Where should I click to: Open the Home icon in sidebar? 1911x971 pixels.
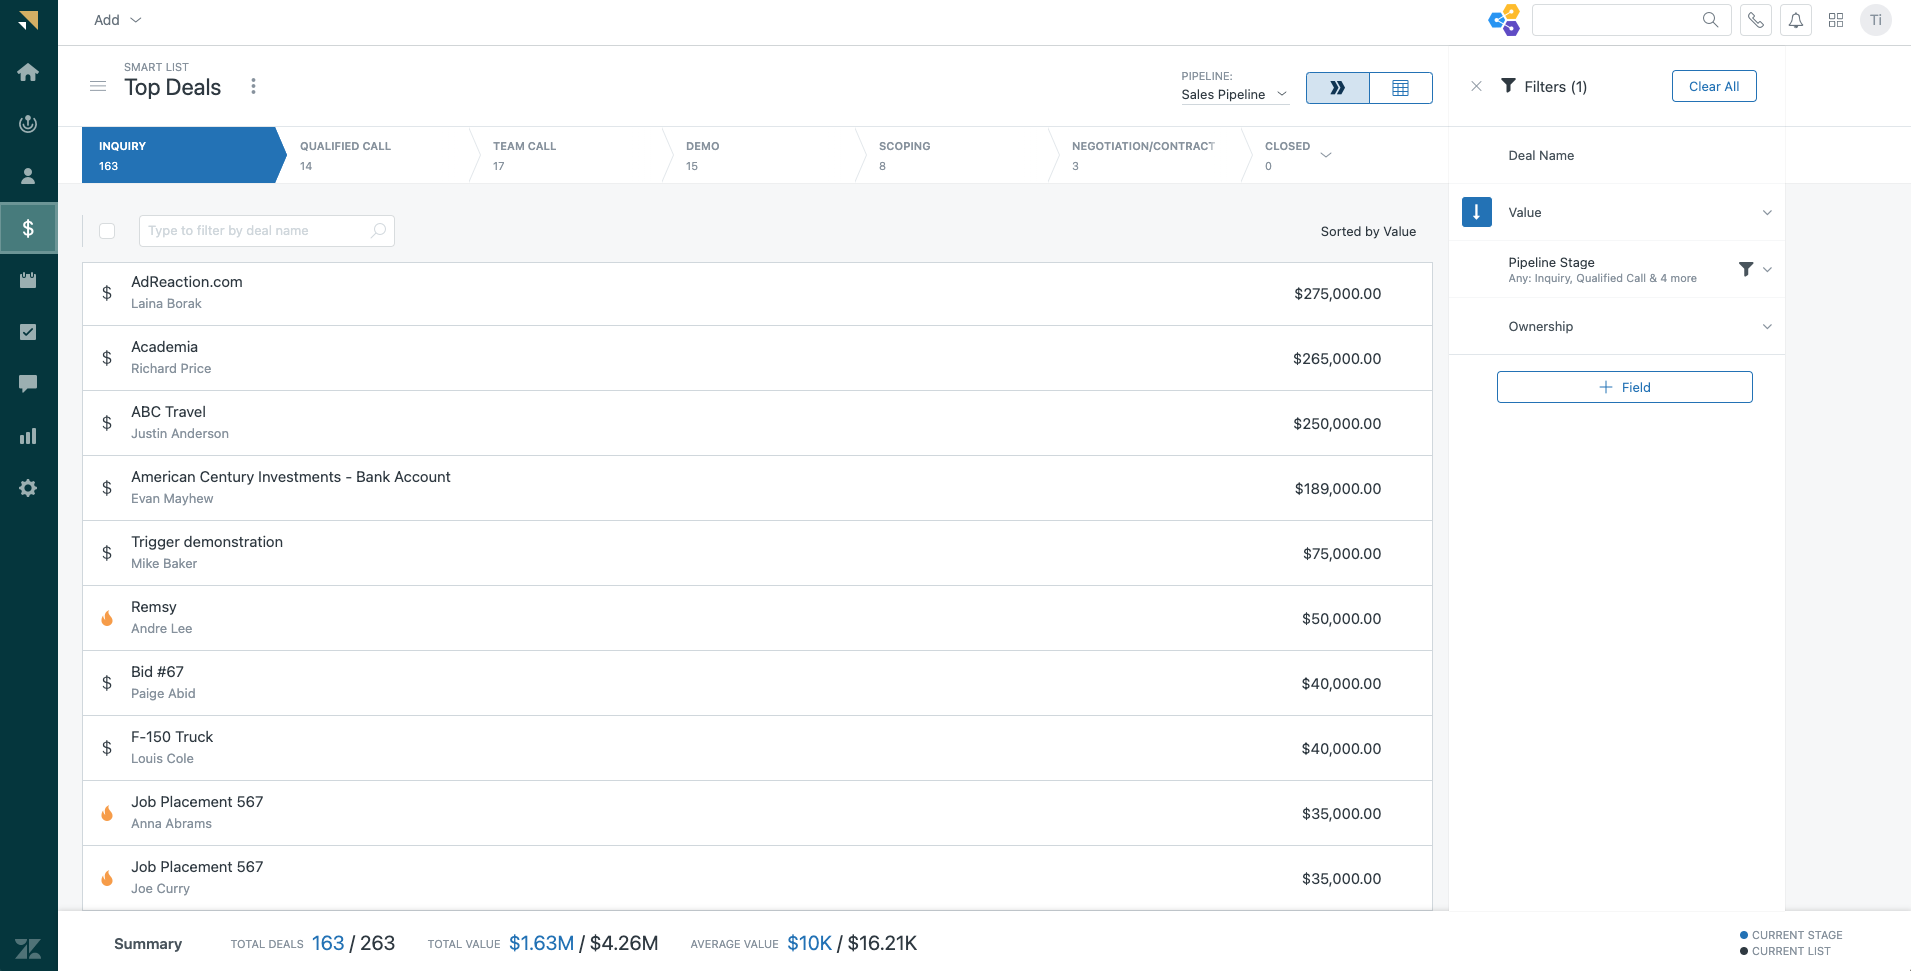(x=28, y=72)
